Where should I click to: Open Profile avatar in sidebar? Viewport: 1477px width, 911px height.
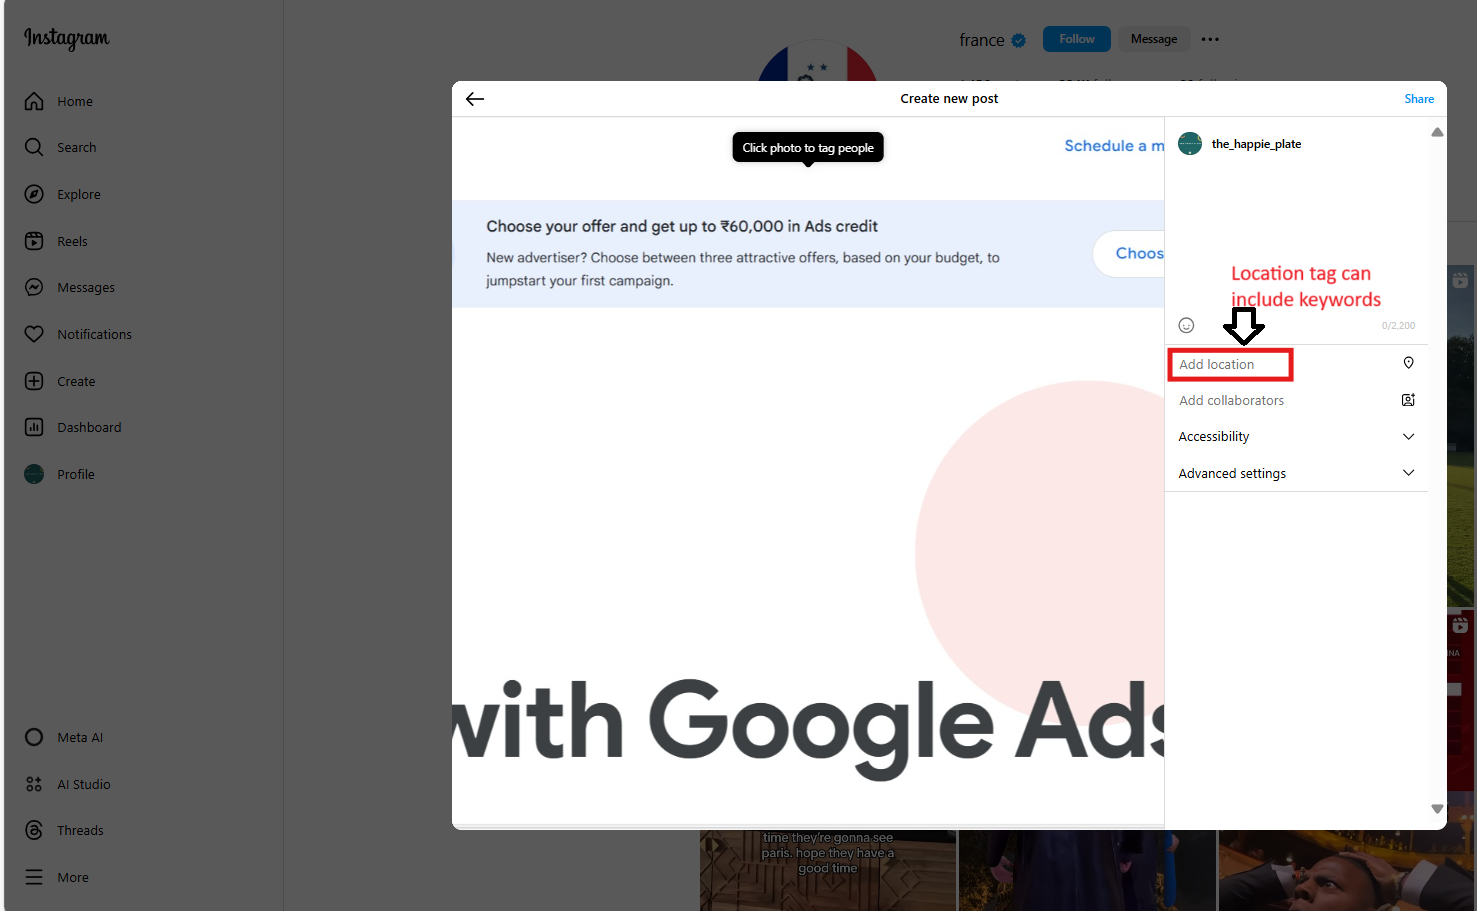point(34,474)
